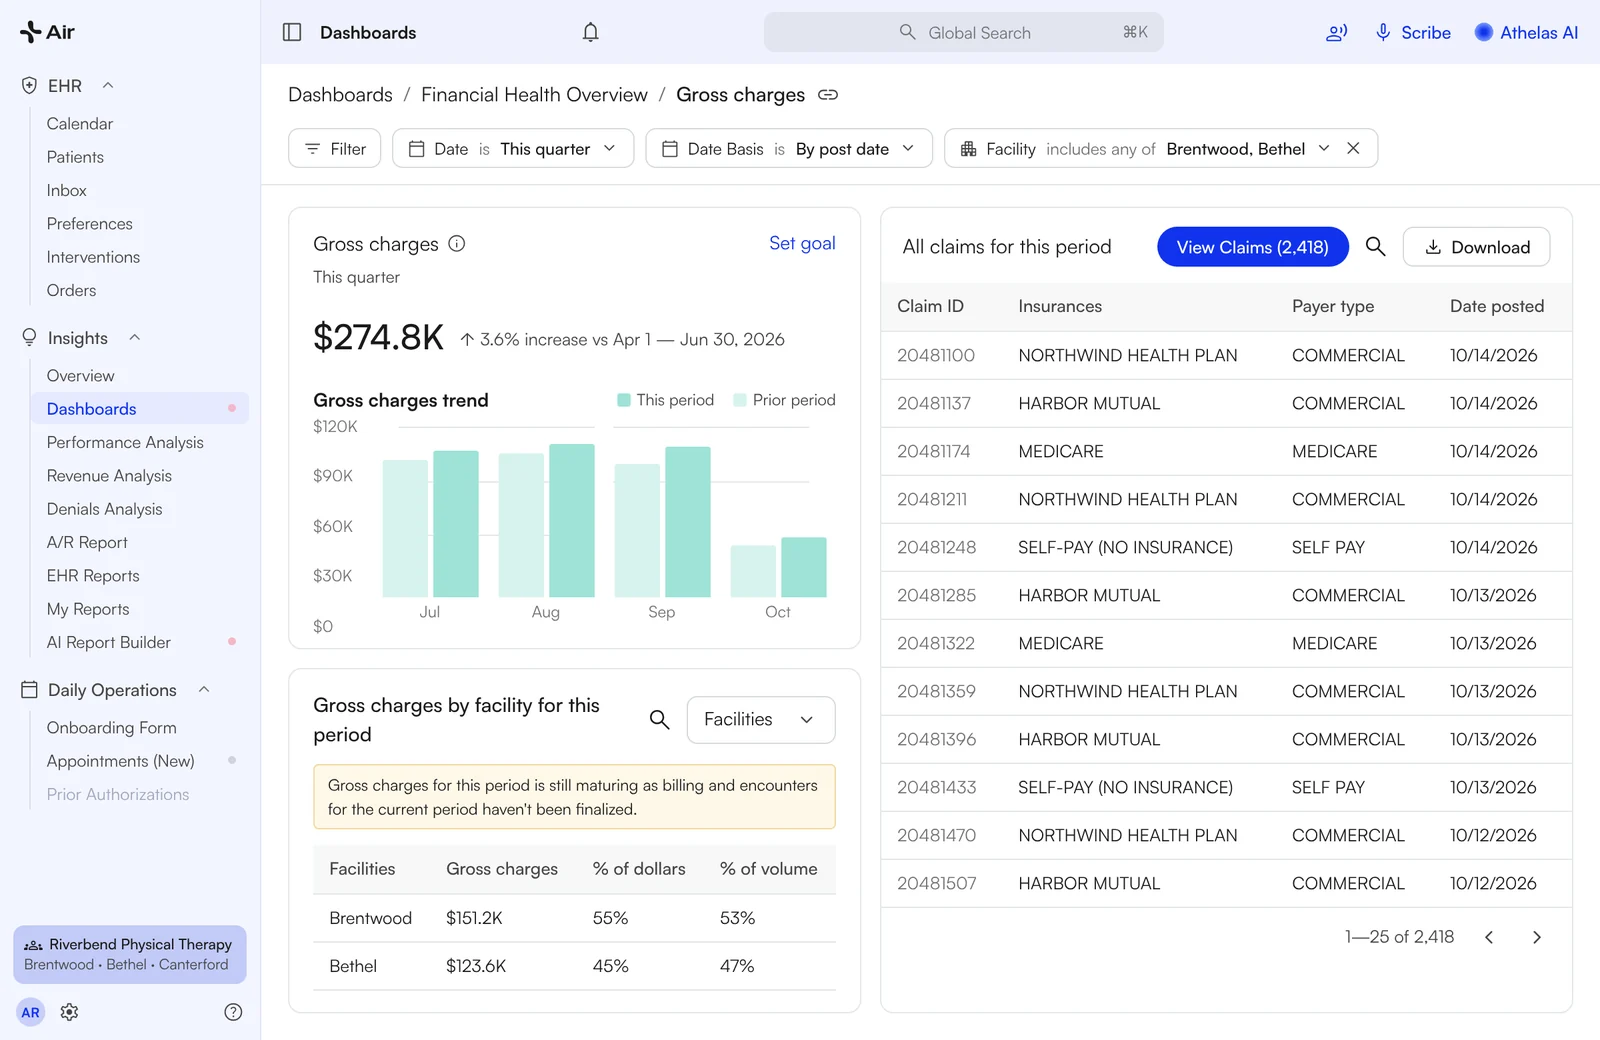Toggle This period legend swatch
This screenshot has width=1600, height=1040.
624,400
